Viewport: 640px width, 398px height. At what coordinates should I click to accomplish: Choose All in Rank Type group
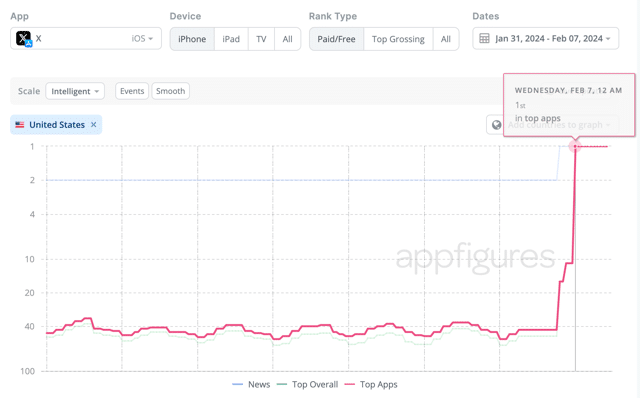446,39
